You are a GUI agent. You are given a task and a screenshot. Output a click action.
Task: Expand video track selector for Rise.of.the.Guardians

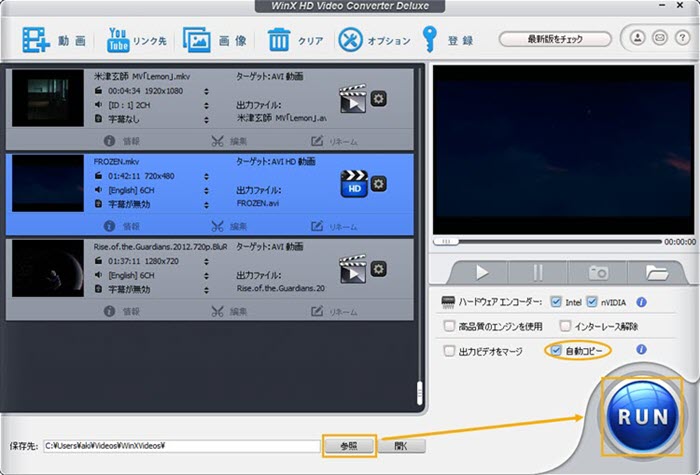[206, 262]
